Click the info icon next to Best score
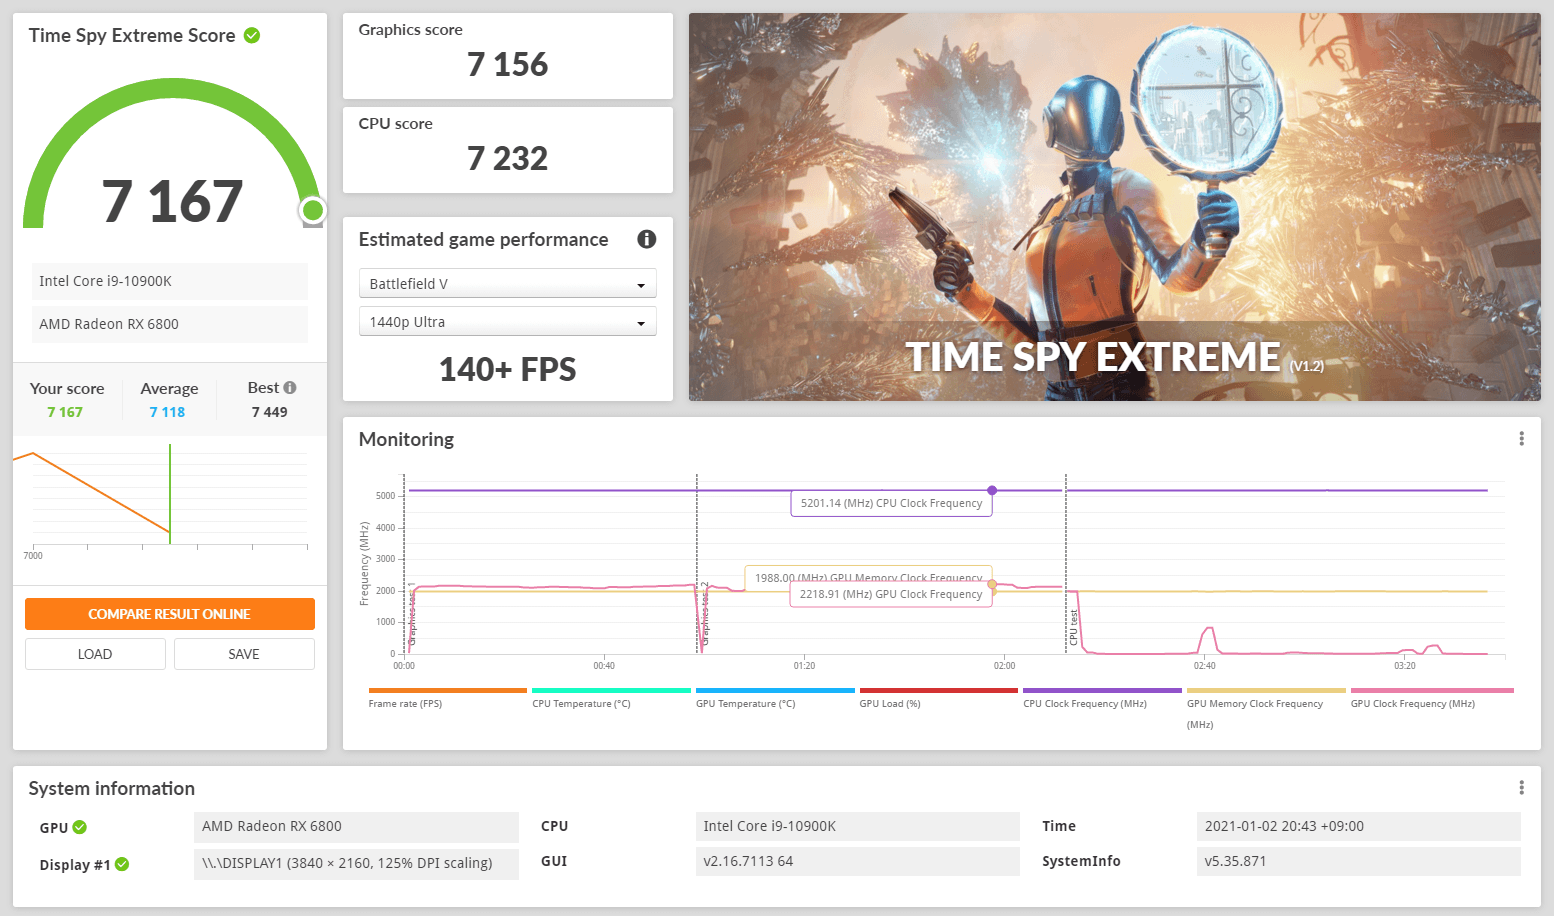Image resolution: width=1554 pixels, height=916 pixels. click(x=290, y=388)
